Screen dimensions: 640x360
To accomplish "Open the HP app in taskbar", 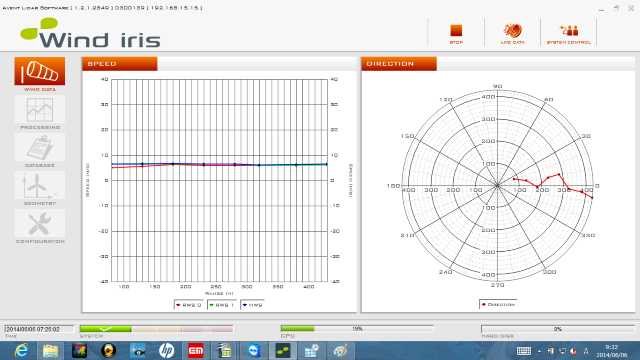I will tap(166, 351).
